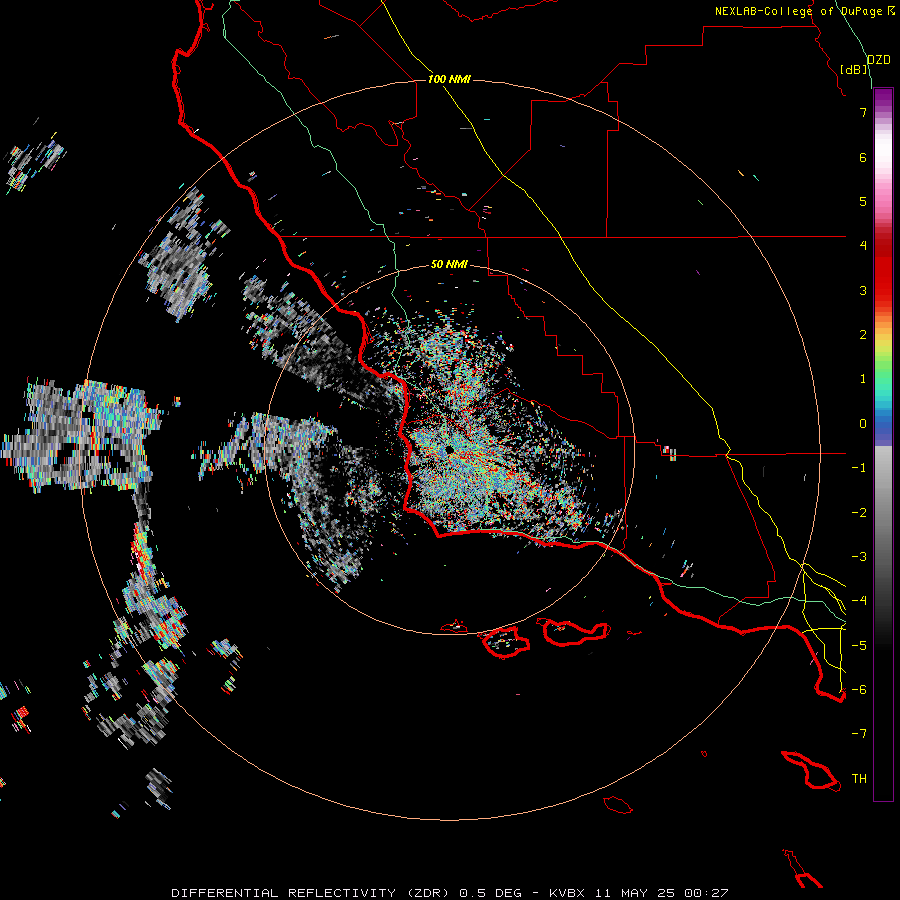Screen dimensions: 900x900
Task: Click the positive 3 dB scale value
Action: coord(863,290)
